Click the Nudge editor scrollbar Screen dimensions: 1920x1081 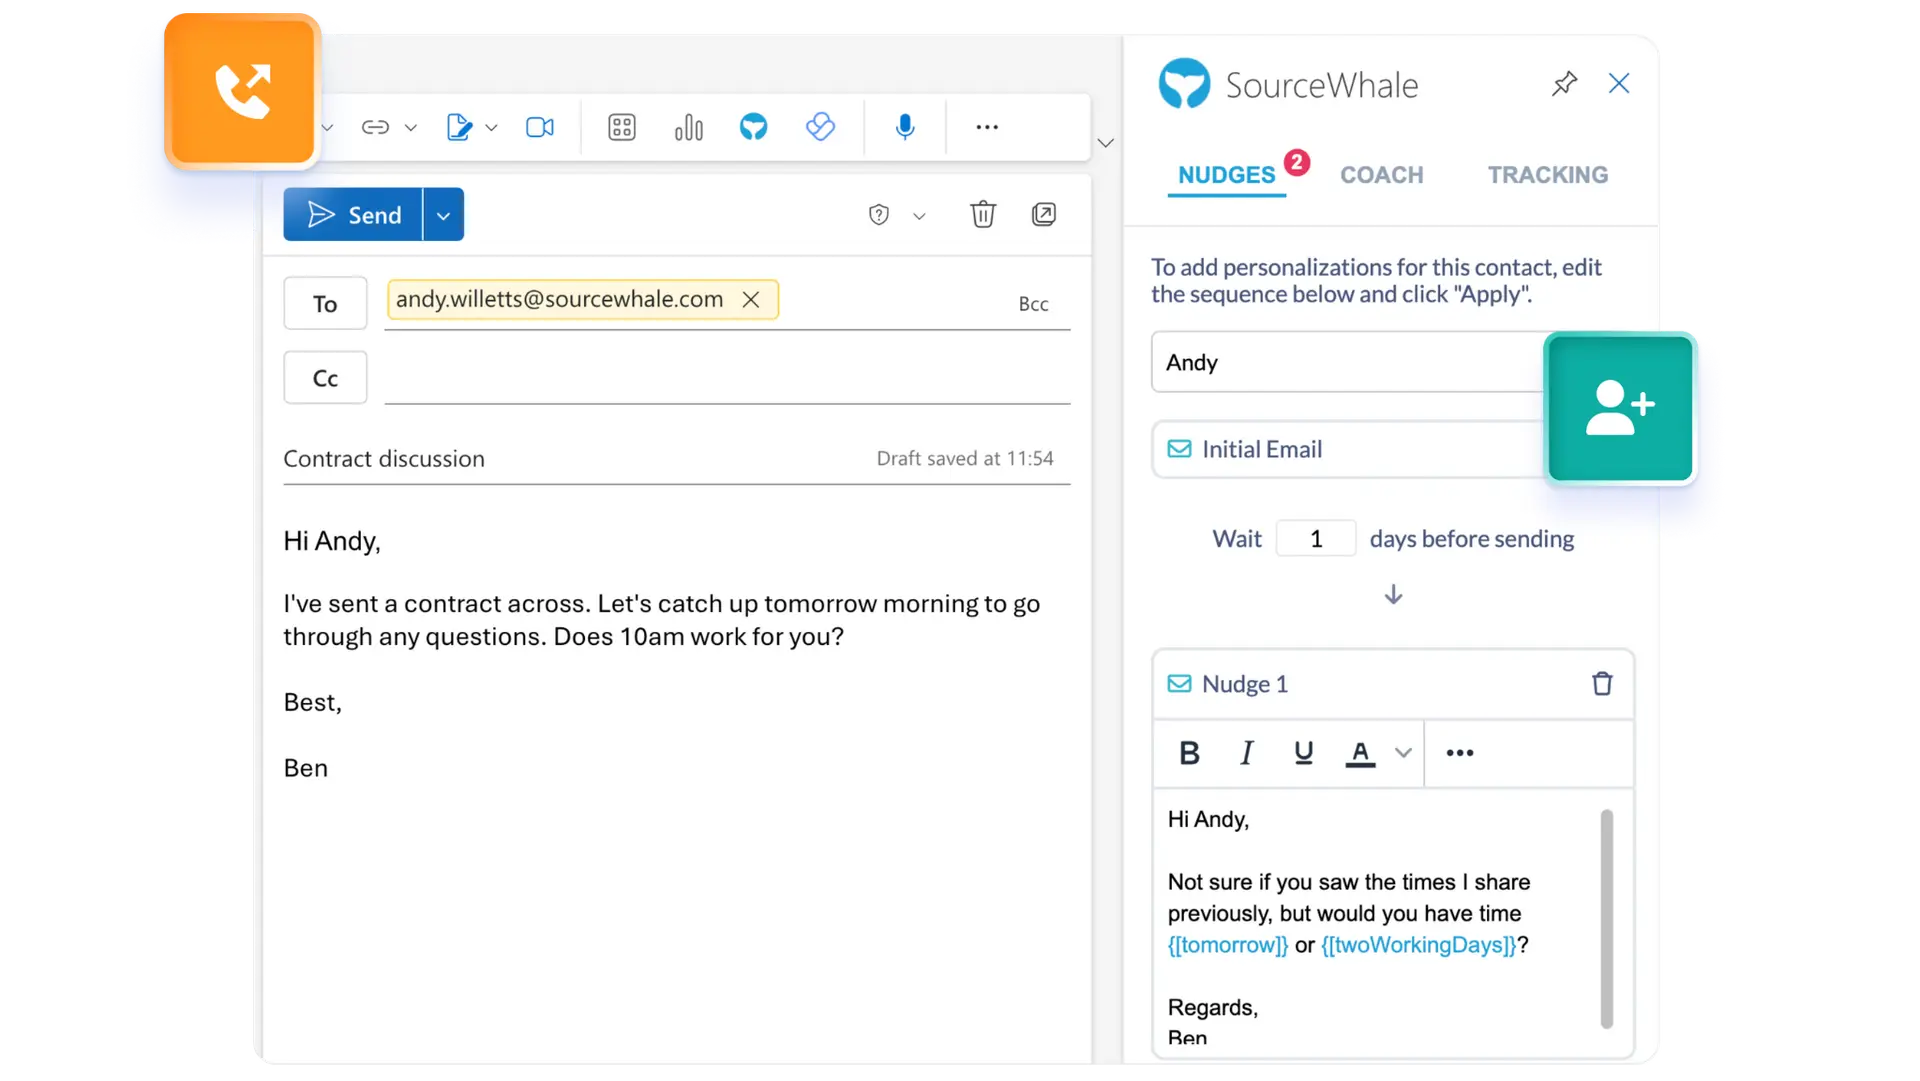[1606, 919]
